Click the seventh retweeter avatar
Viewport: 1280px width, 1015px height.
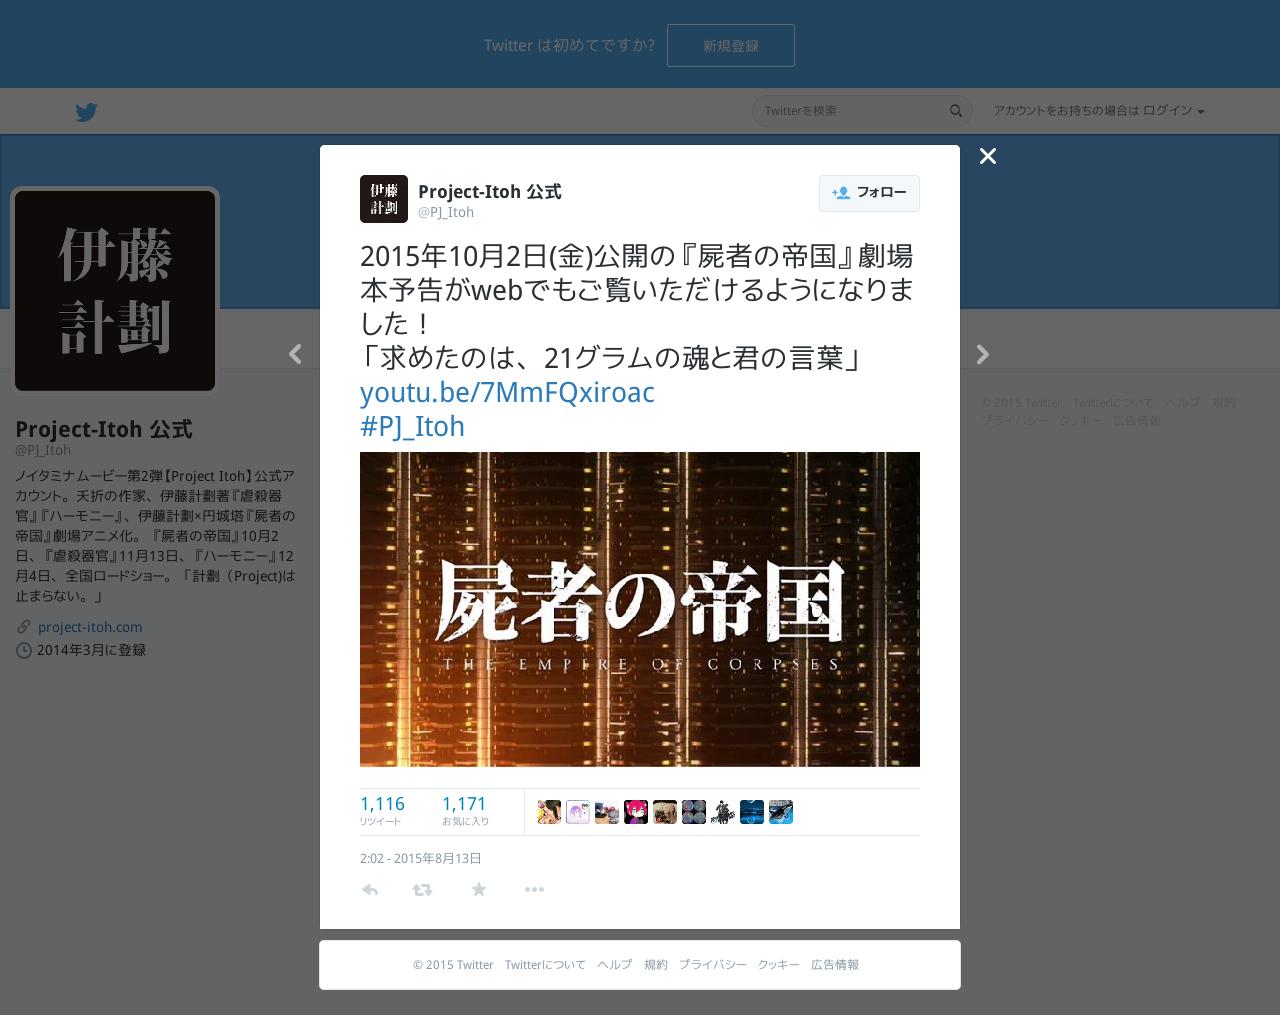tap(723, 812)
